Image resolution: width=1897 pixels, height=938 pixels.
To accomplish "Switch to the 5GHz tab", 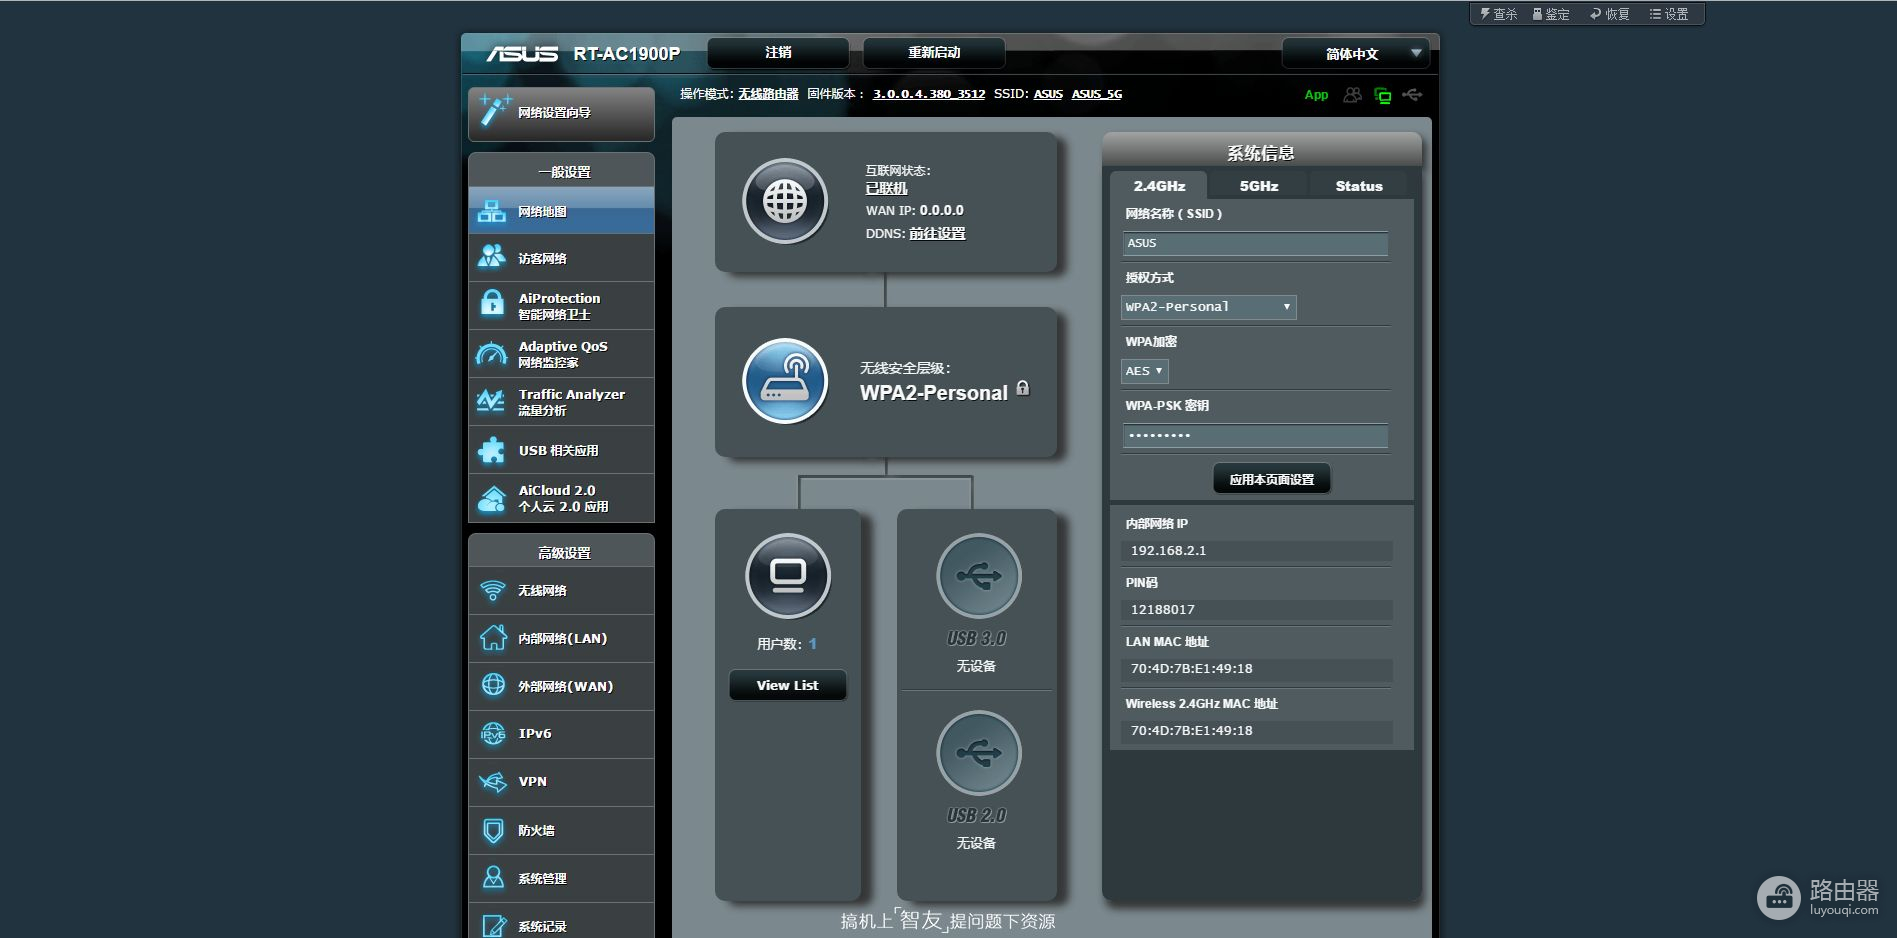I will 1259,186.
